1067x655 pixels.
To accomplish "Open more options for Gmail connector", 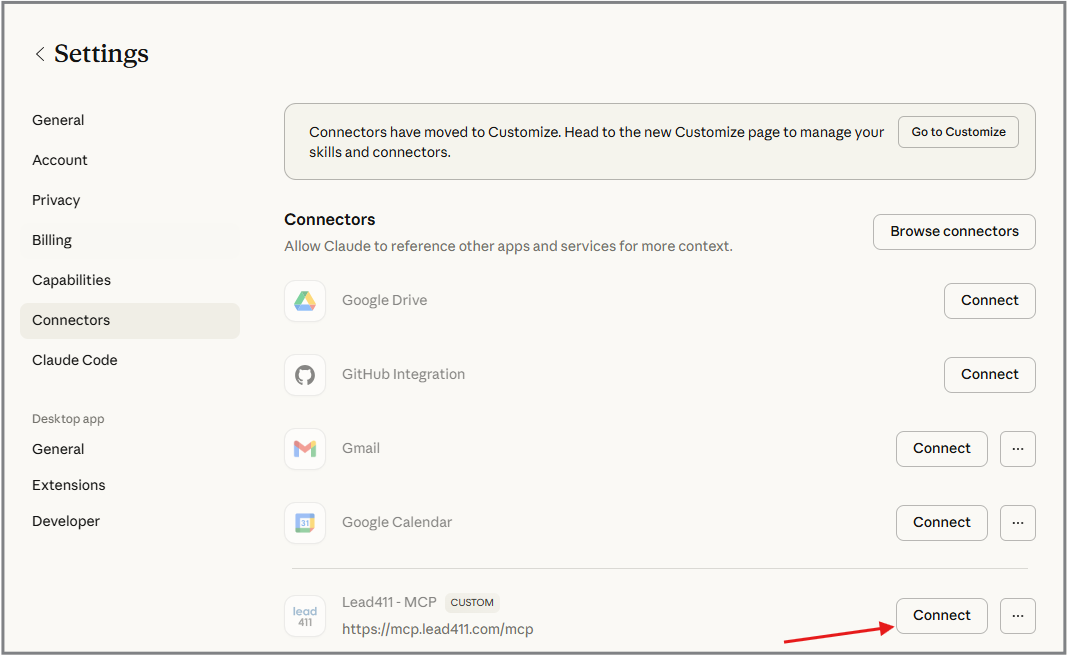I will pyautogui.click(x=1017, y=449).
